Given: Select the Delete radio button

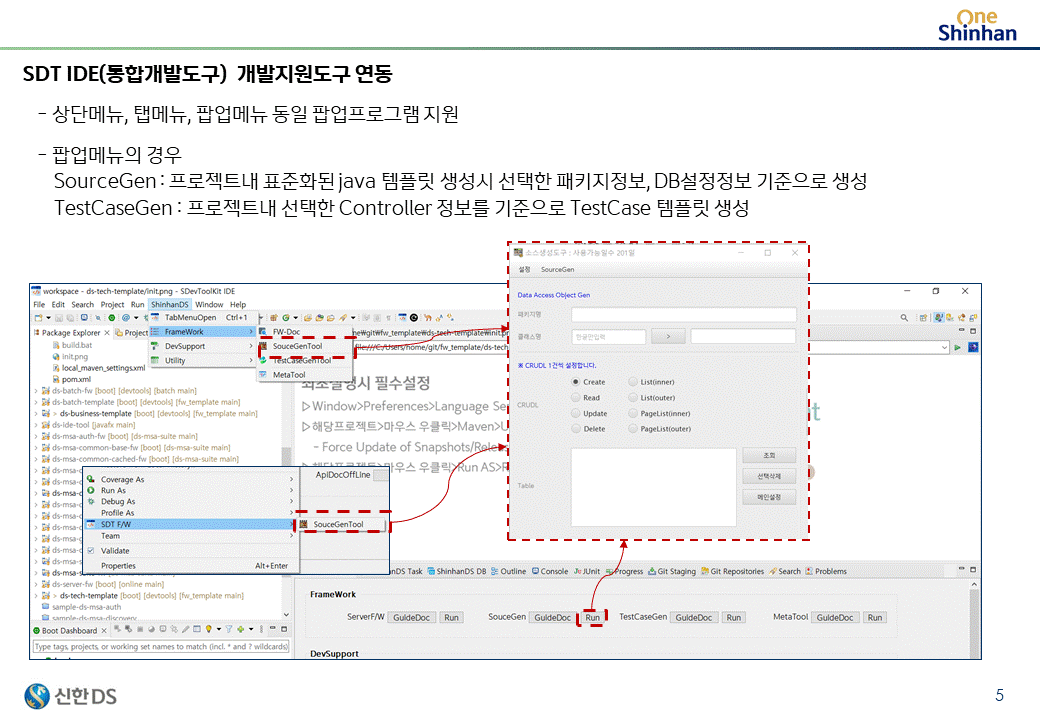Looking at the screenshot, I should tap(576, 429).
